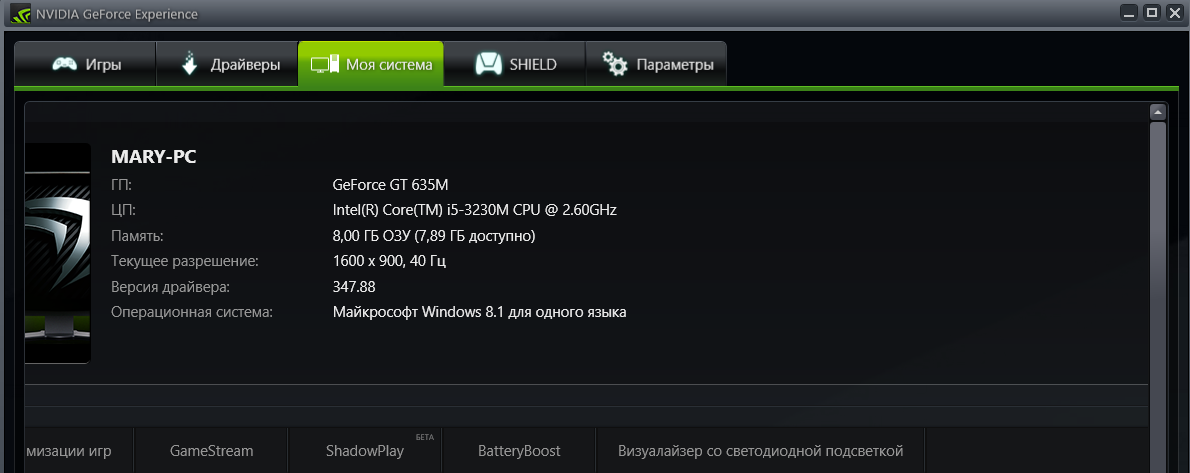Switch to the Драйверы tab
Viewport: 1190px width, 473px height.
tap(227, 65)
